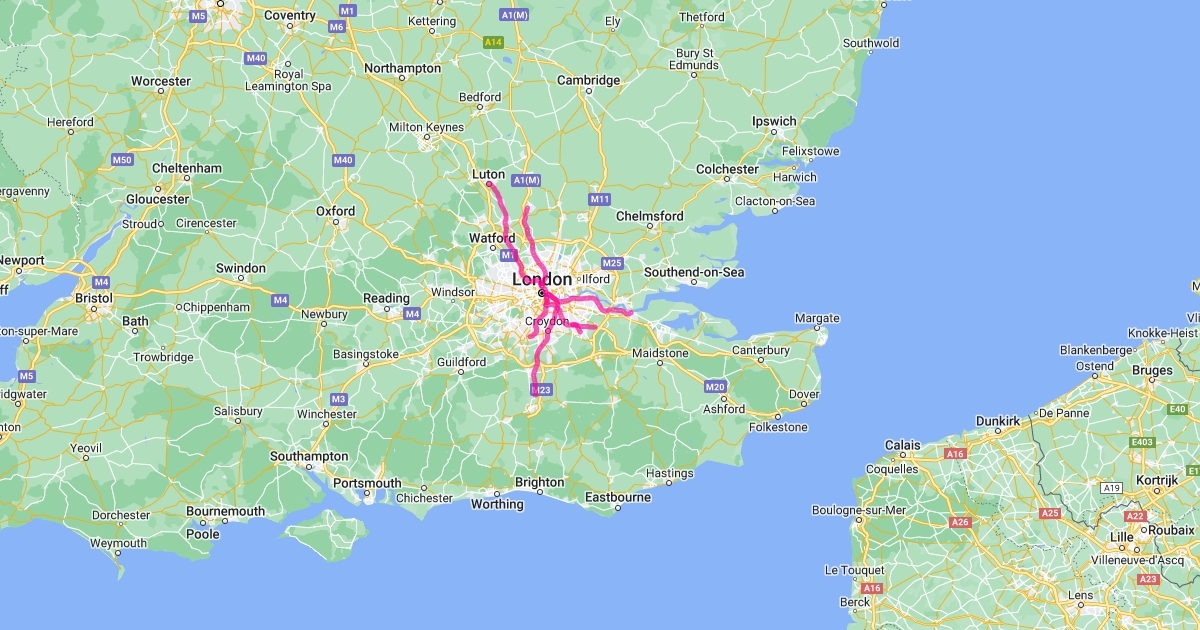
Task: Click the green A14 road shield
Action: click(492, 43)
